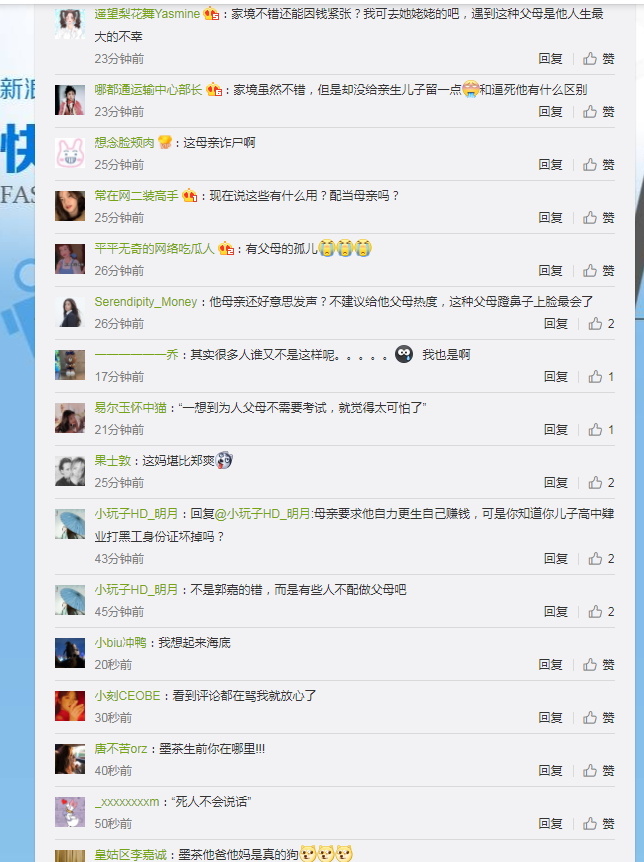The image size is (644, 862).
Task: Like the comment by _xxxxxxxxm
Action: coord(598,824)
